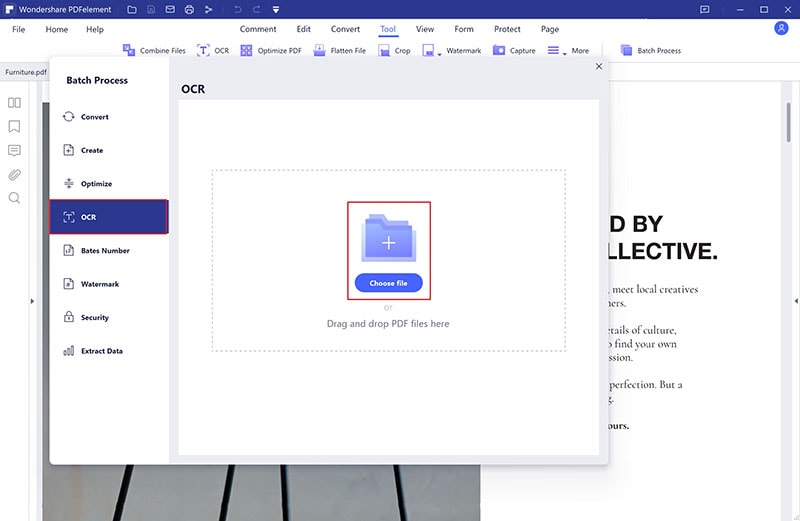Click the feedback message icon in title bar
800x521 pixels.
tap(705, 9)
